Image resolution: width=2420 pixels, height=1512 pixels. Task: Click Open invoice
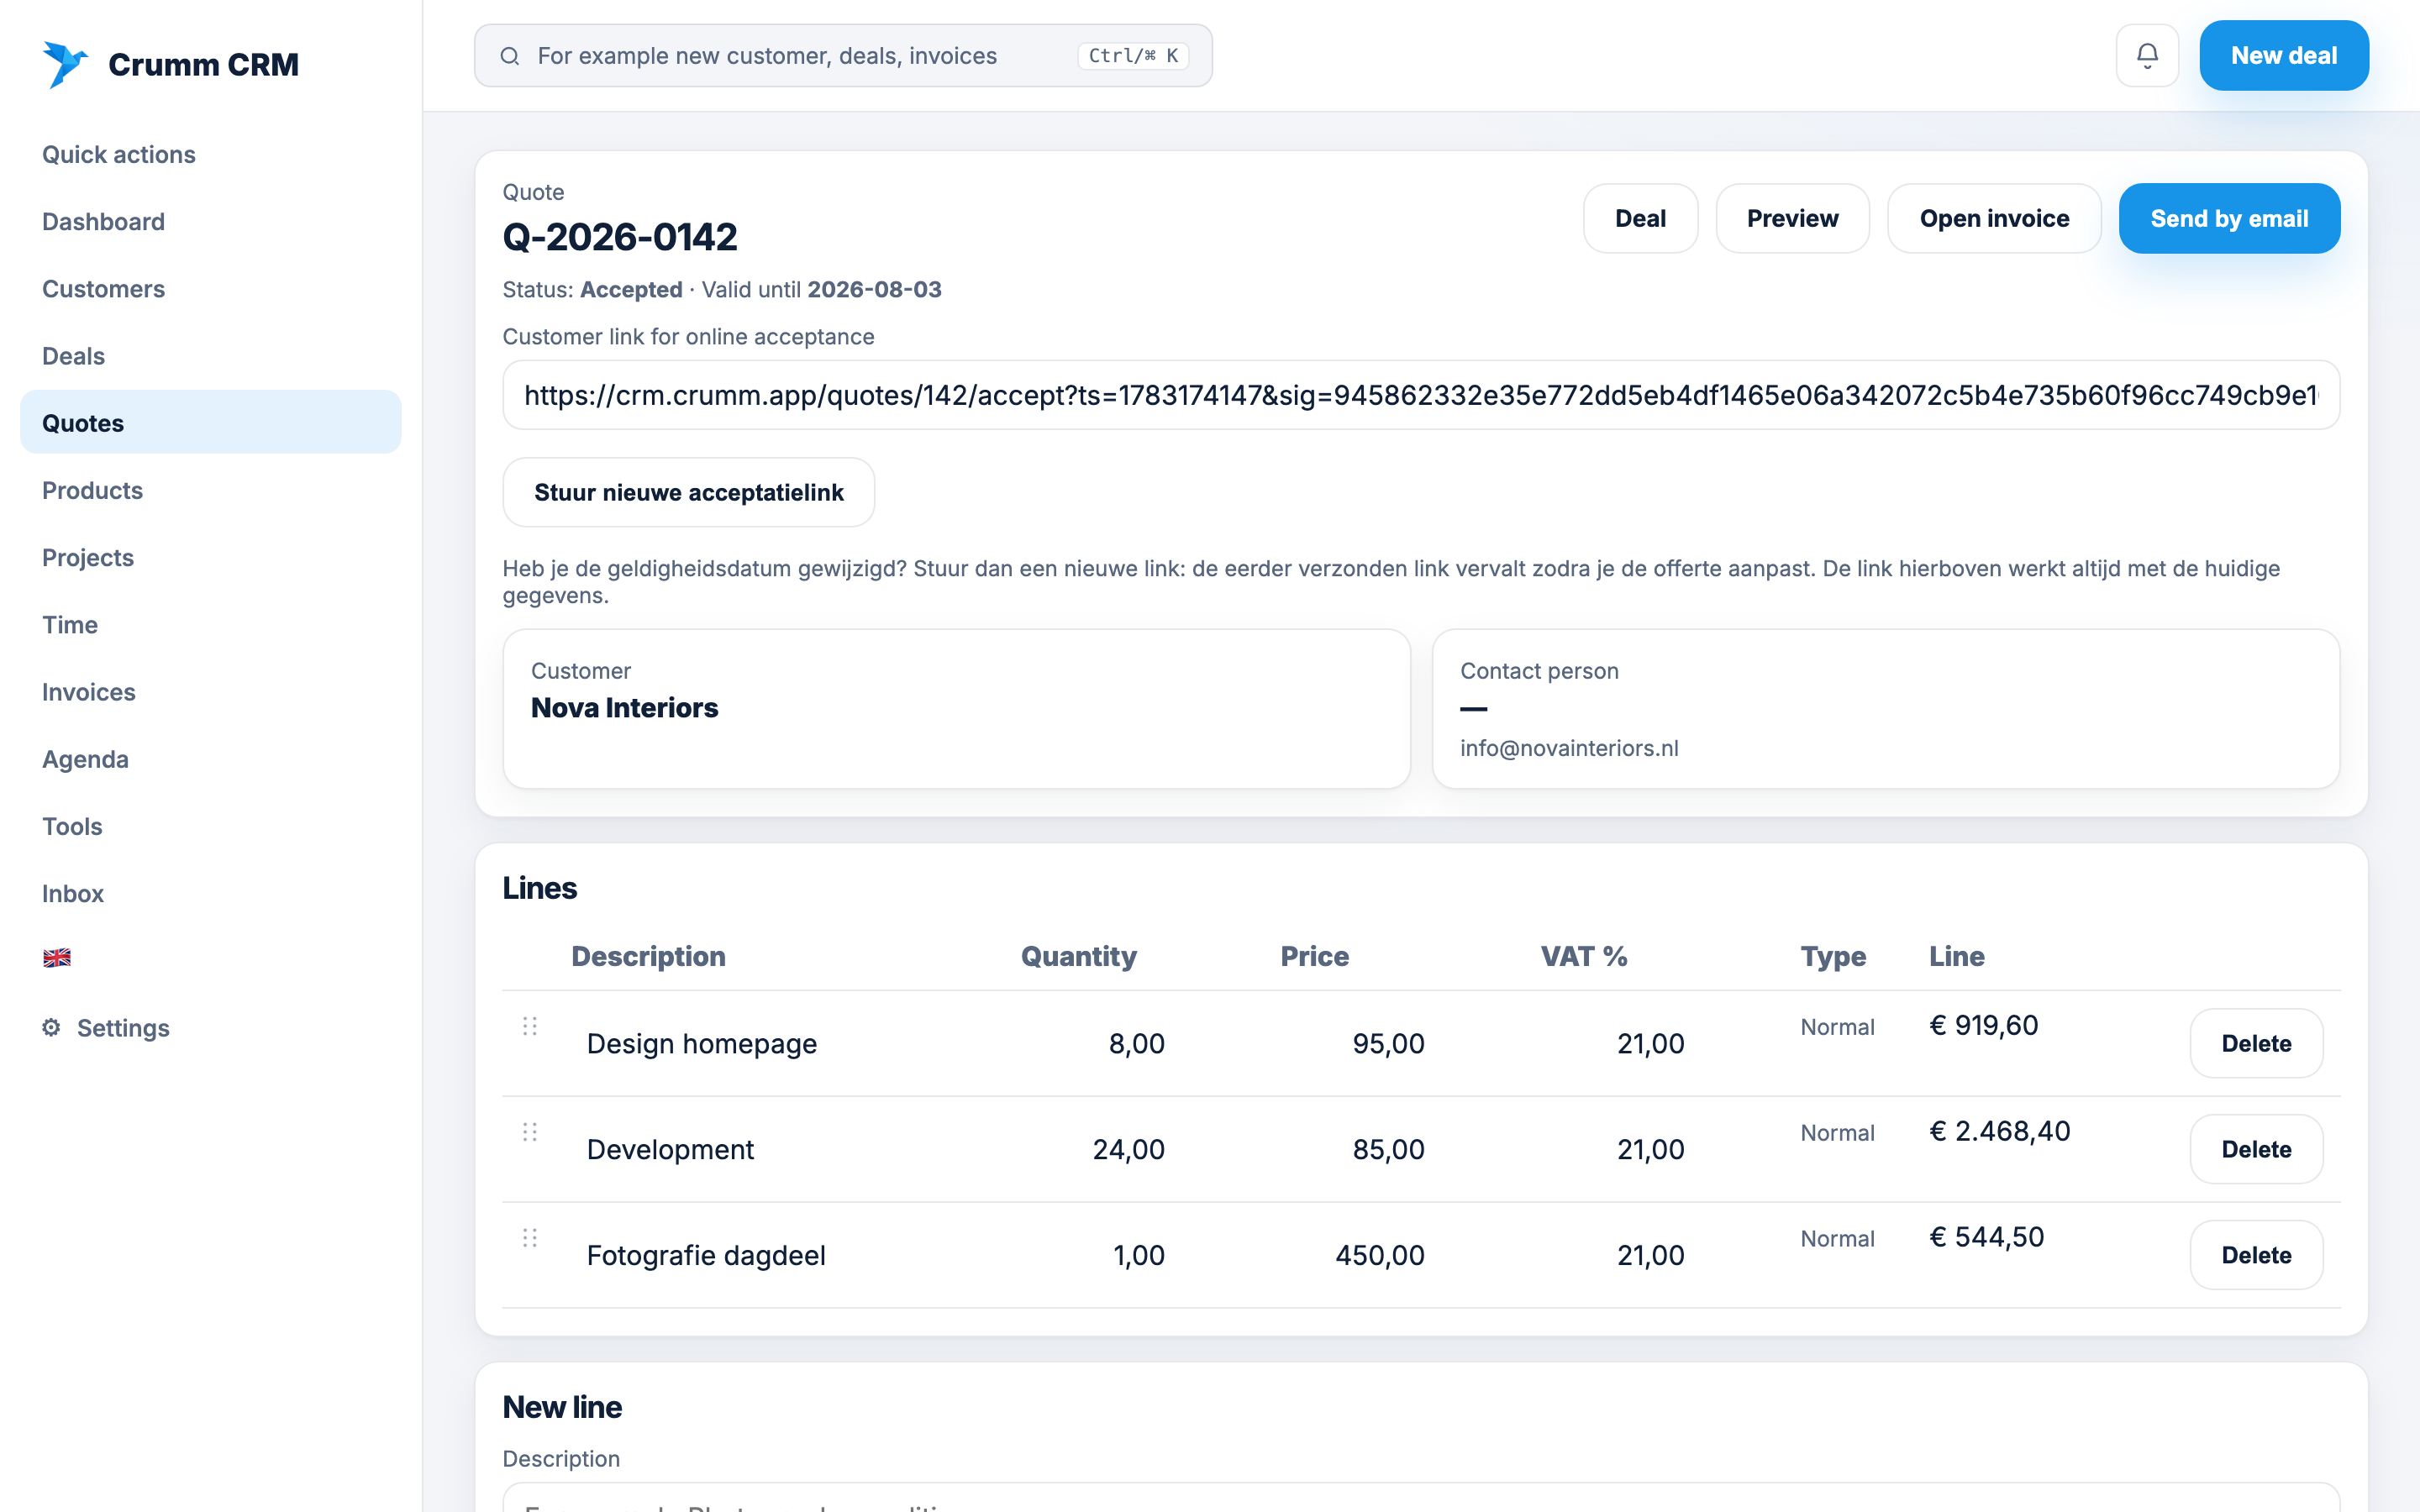[x=1994, y=218]
